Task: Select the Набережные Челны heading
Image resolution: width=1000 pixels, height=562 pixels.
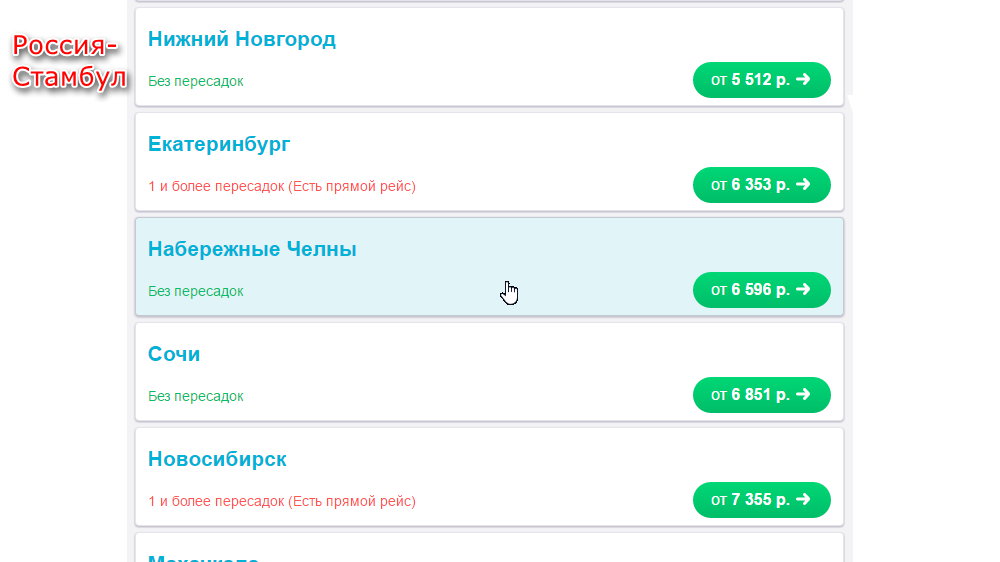Action: [x=252, y=249]
